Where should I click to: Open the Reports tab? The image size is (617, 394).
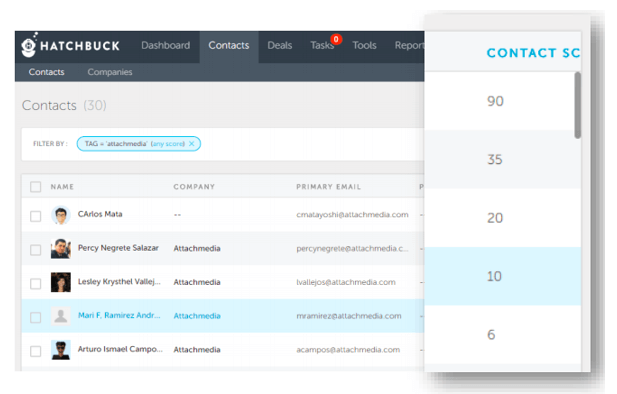(409, 46)
